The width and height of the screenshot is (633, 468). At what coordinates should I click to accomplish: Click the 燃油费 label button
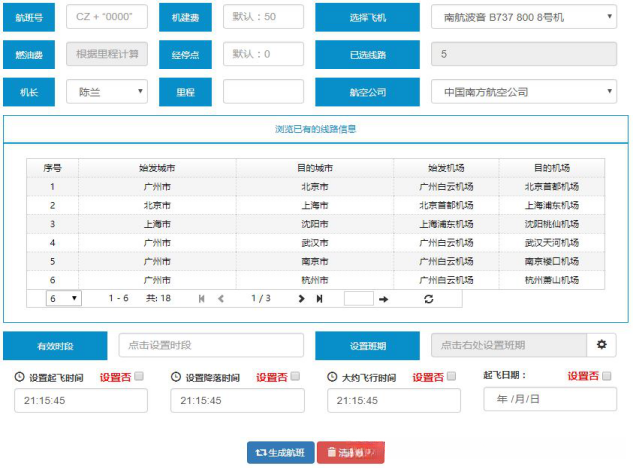[x=29, y=55]
